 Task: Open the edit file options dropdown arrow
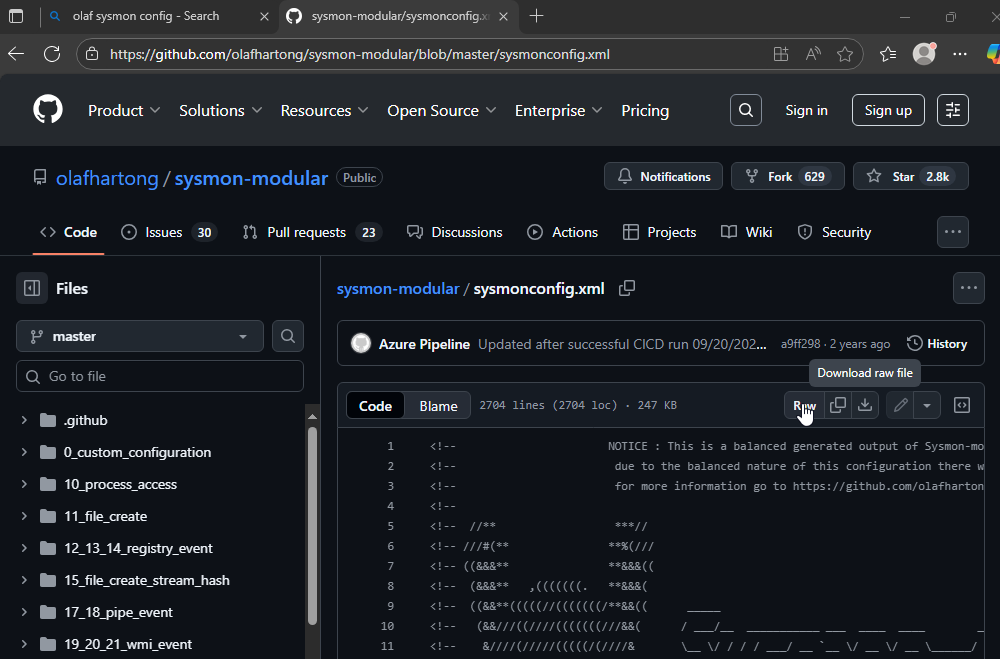pyautogui.click(x=927, y=405)
